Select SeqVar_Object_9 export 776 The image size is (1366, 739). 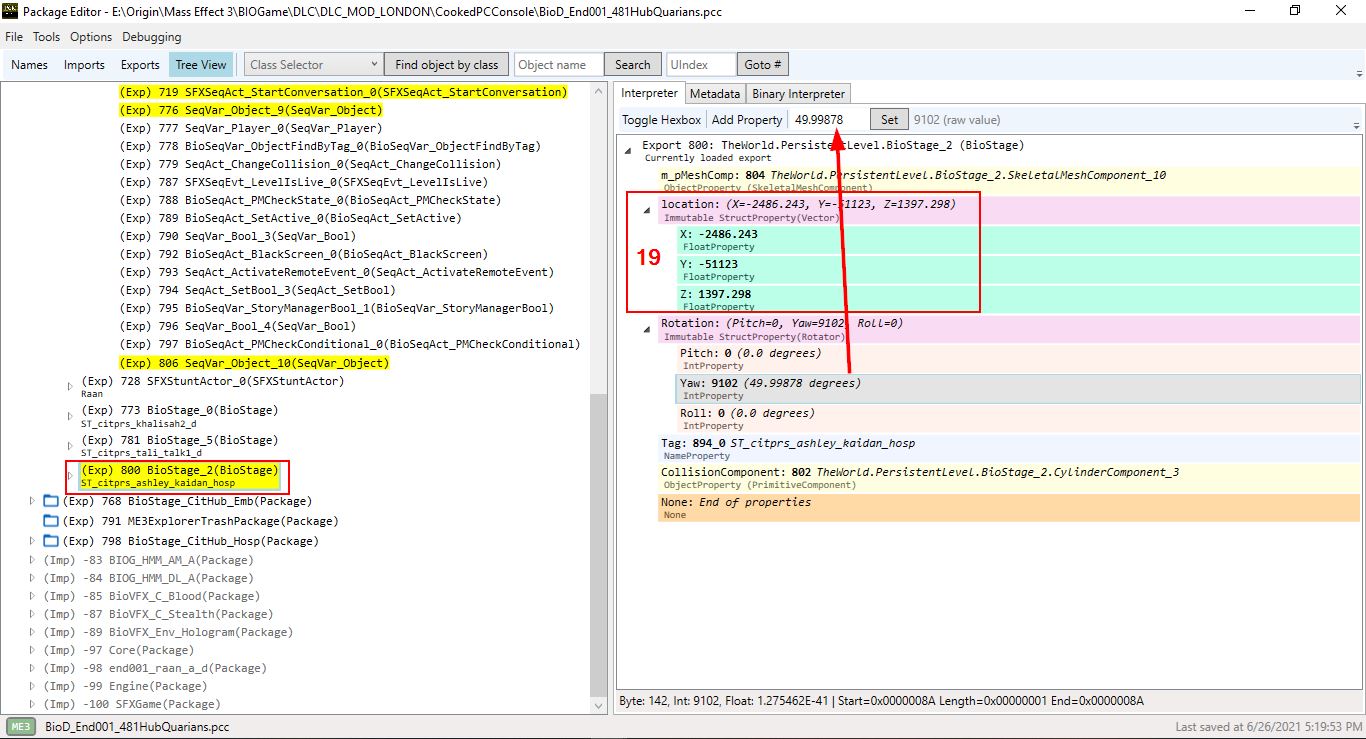[250, 110]
